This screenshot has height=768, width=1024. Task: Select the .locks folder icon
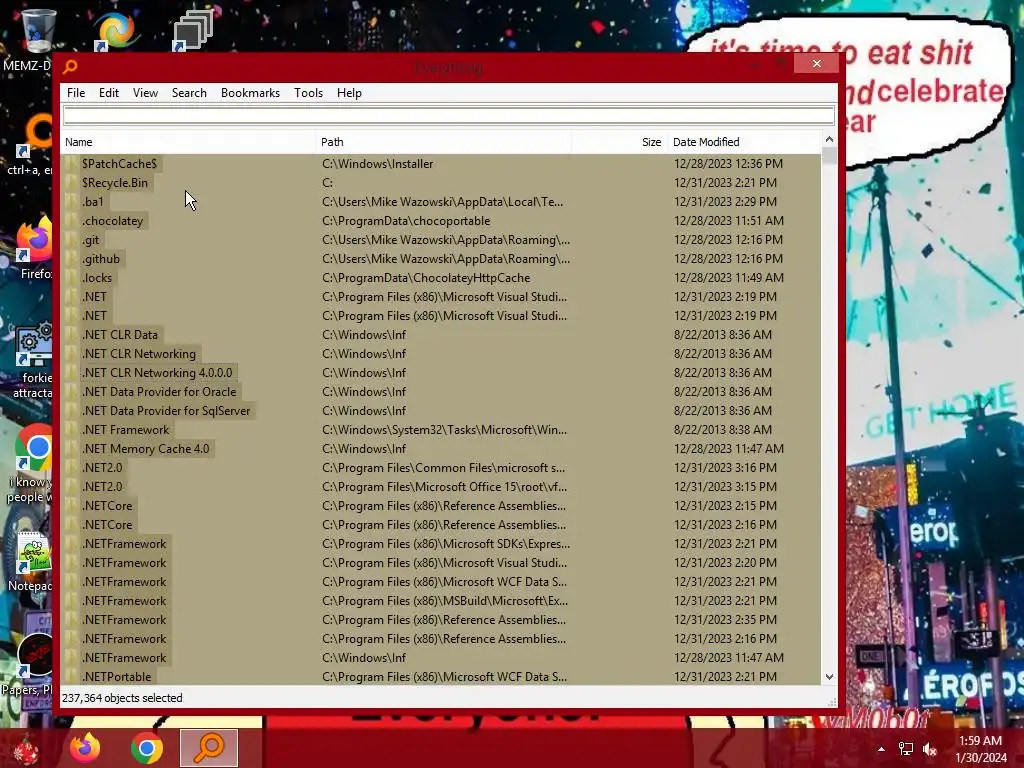point(71,278)
